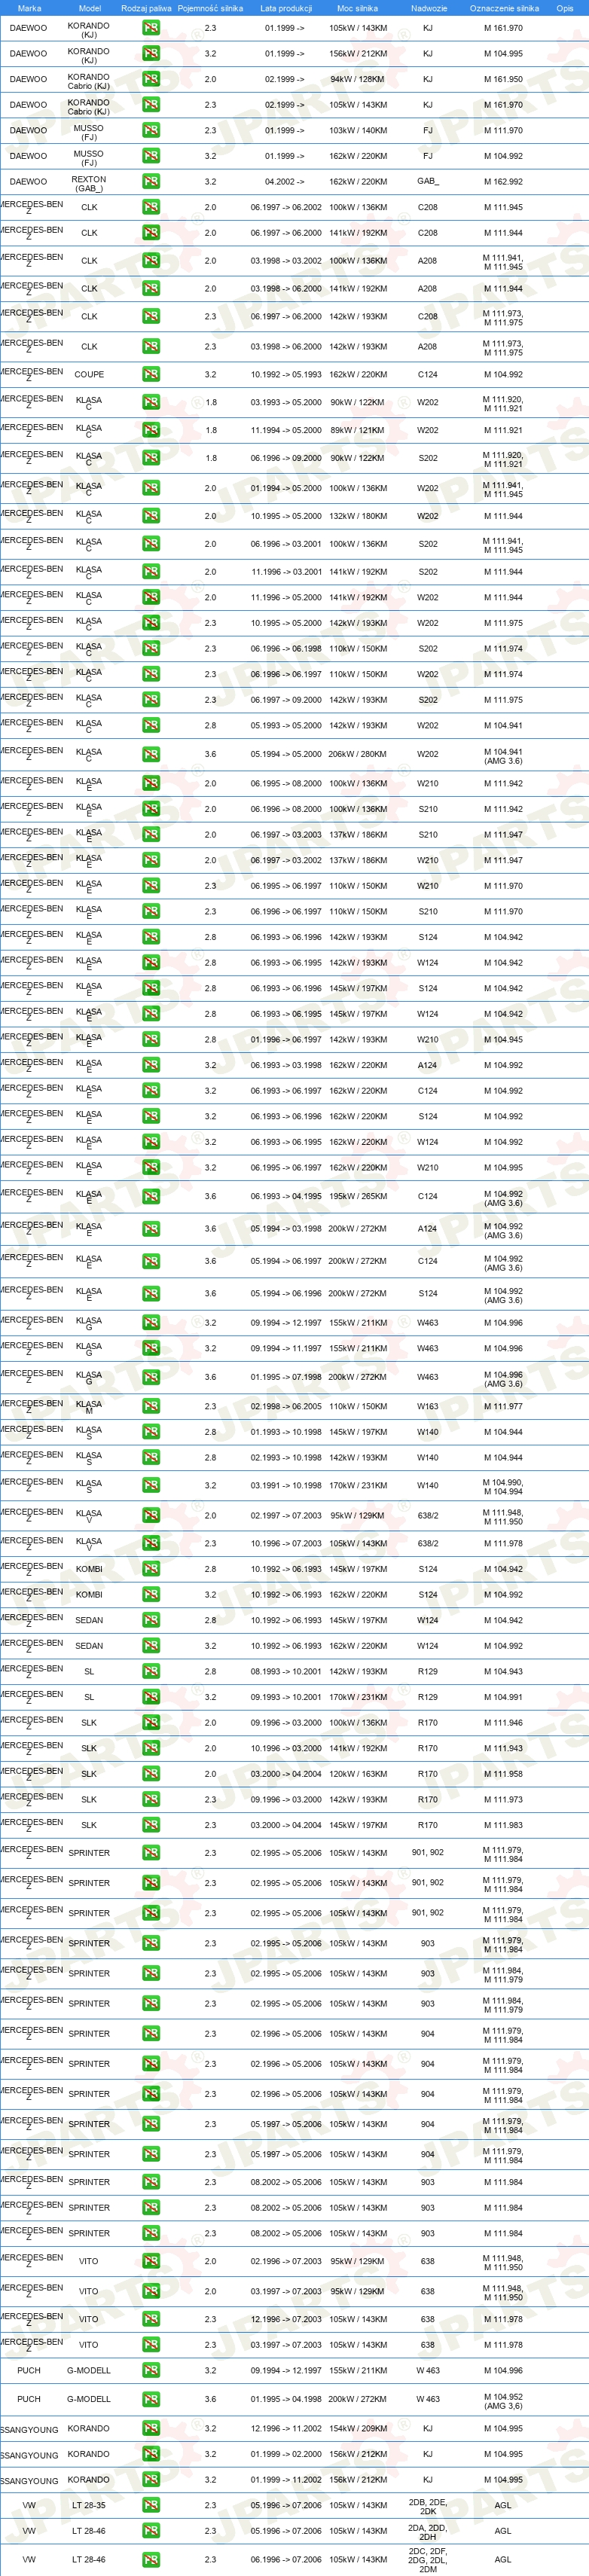Viewport: 589px width, 2576px height.
Task: Select the COUPE model cell
Action: coord(89,375)
